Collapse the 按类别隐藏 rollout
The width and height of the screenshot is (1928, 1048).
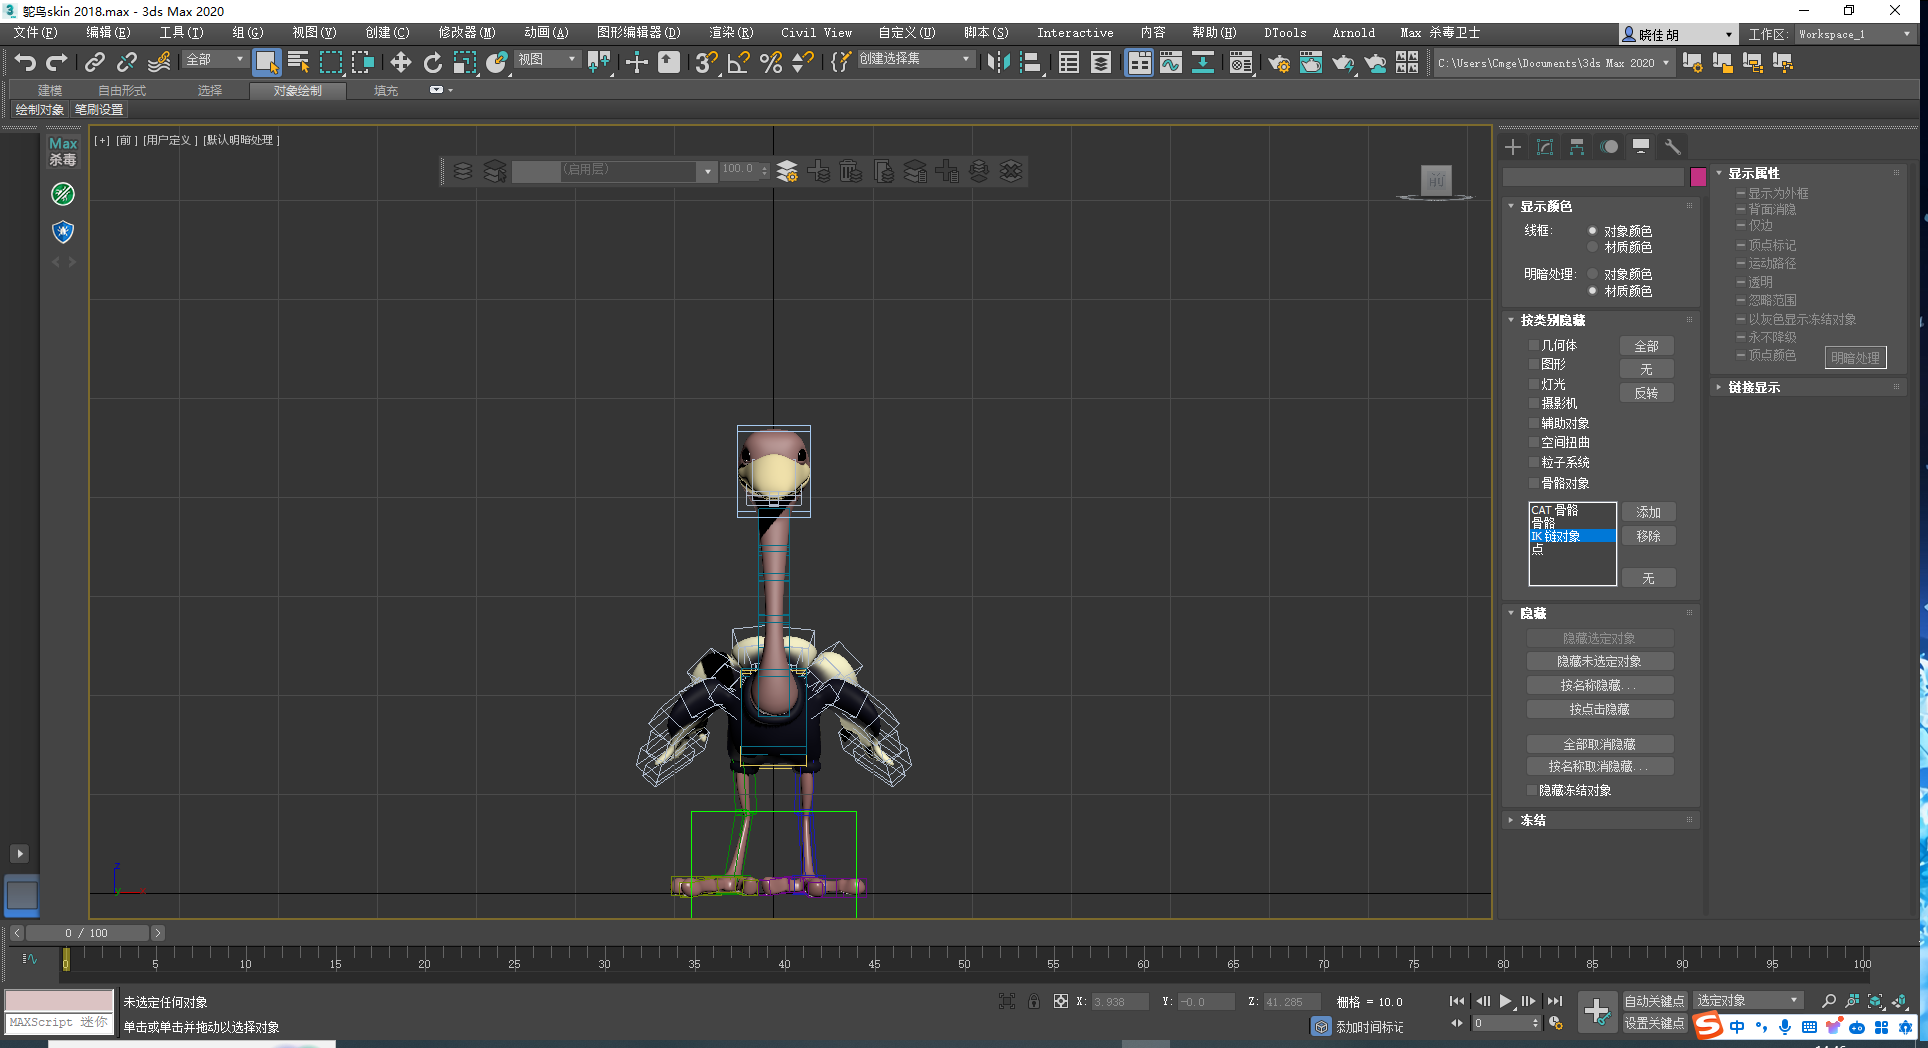(1552, 320)
